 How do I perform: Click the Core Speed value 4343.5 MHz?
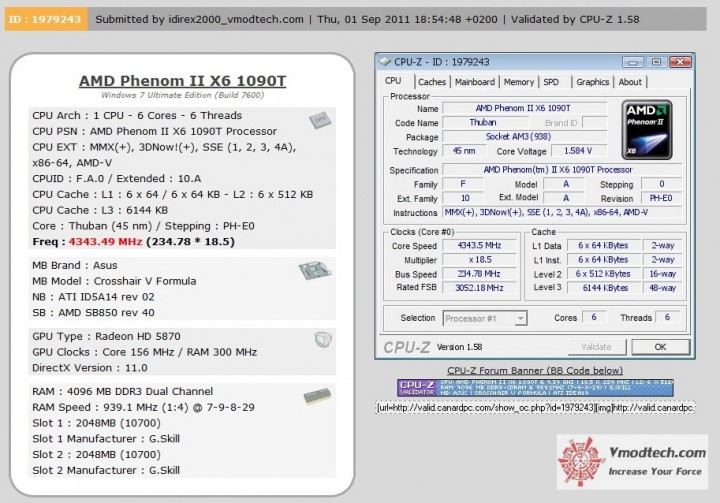point(479,246)
